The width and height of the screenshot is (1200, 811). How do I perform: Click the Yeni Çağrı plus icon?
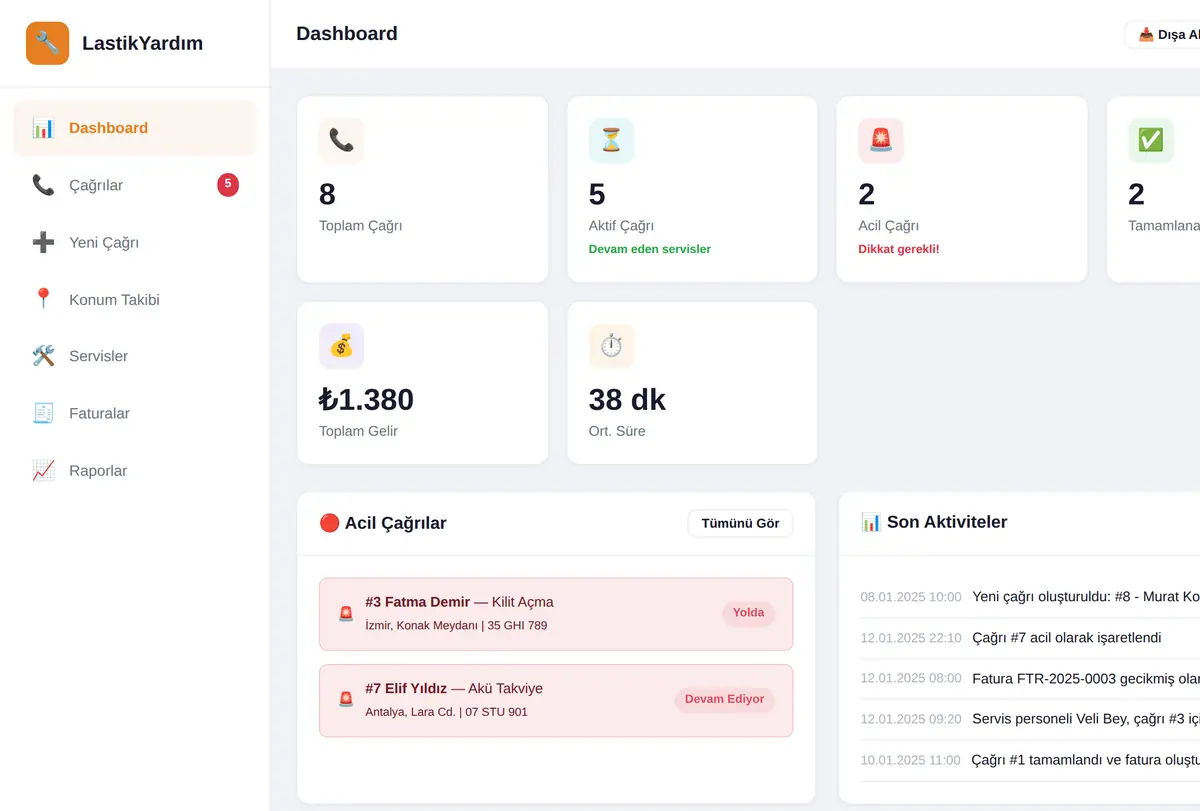click(x=43, y=242)
